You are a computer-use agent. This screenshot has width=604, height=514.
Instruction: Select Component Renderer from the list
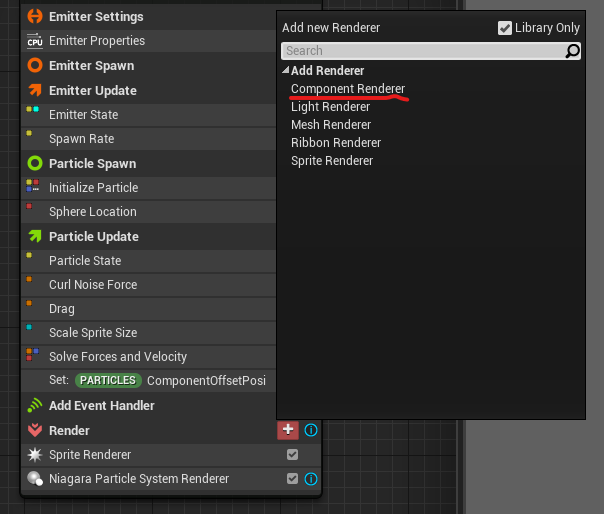click(348, 89)
